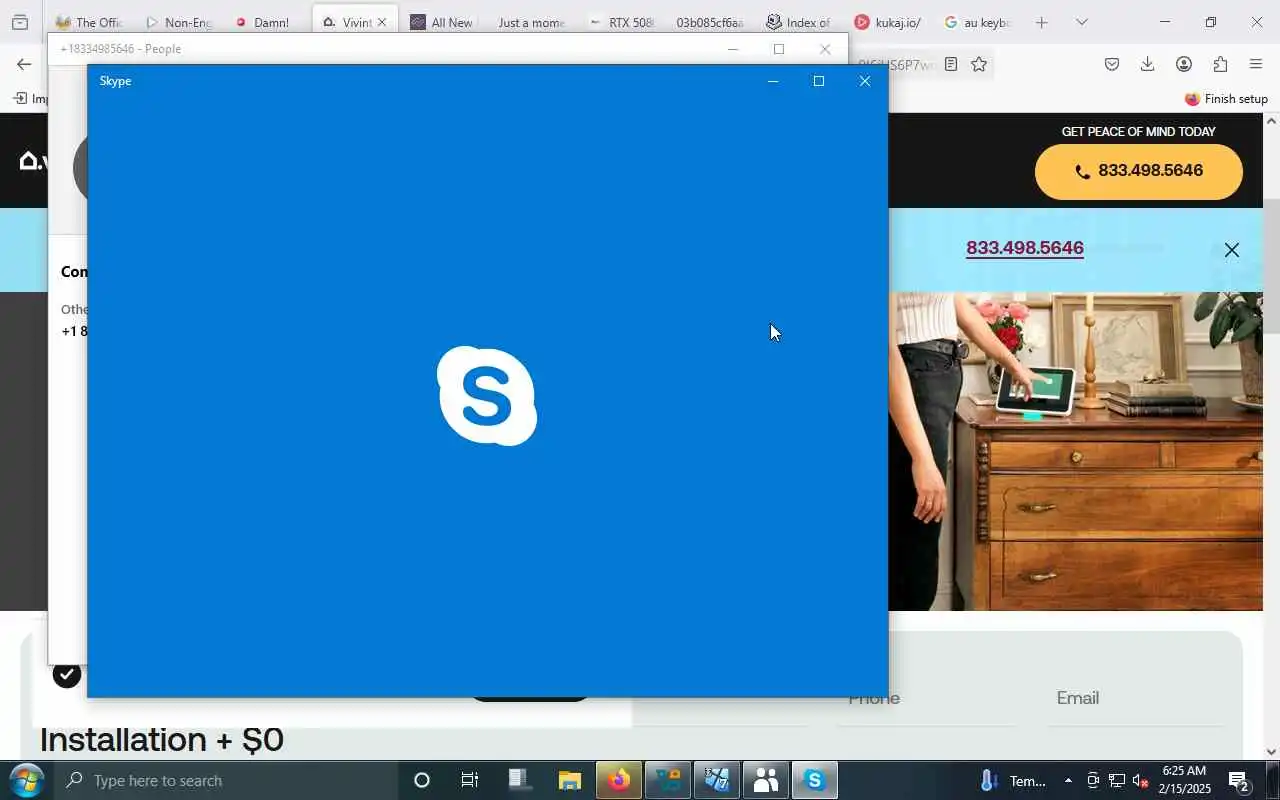Switch to the Just a mome browser tab
This screenshot has height=800, width=1280.
coord(530,22)
